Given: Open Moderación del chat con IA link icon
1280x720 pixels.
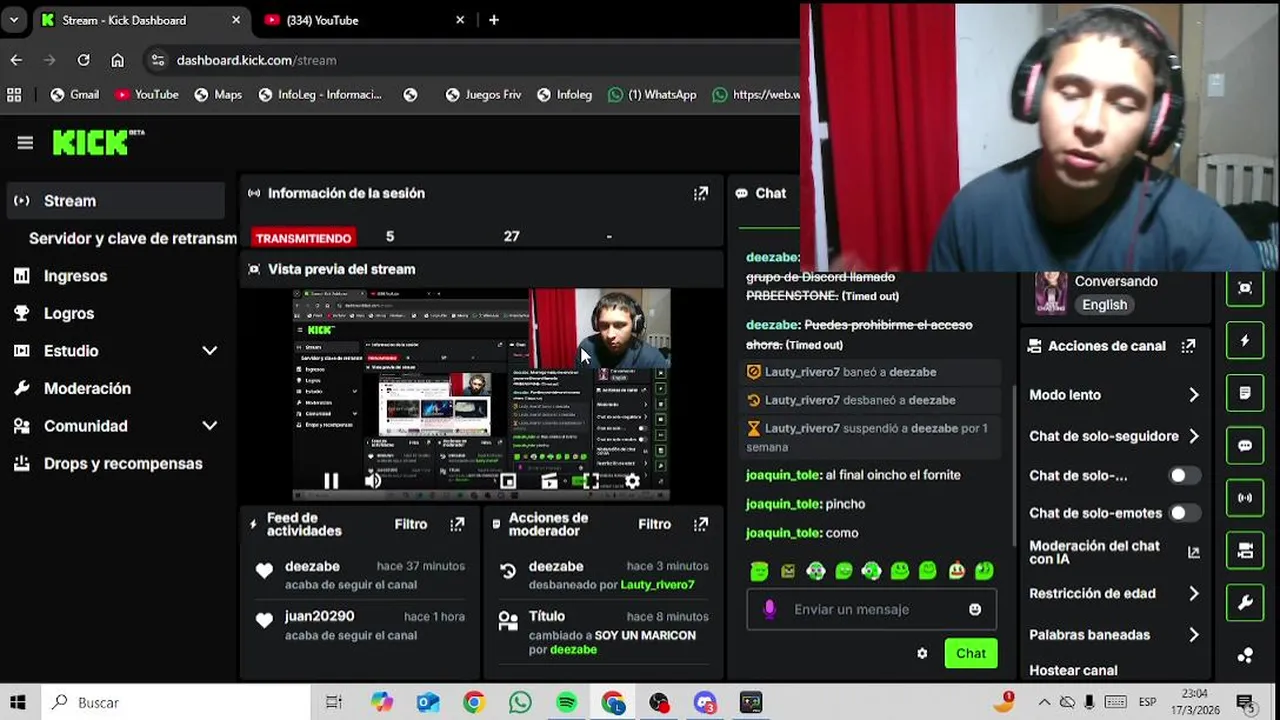Looking at the screenshot, I should 1193,552.
